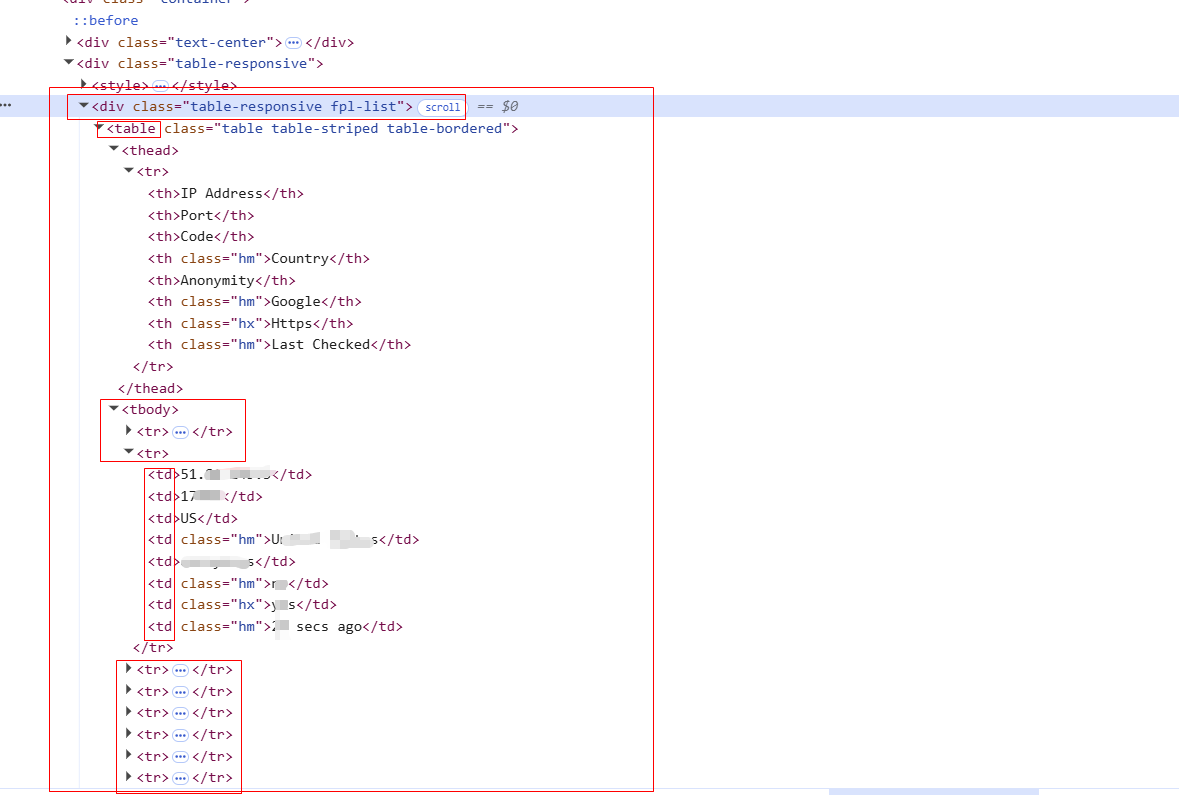The image size is (1179, 795).
Task: Collapse the table table-striped node
Action: 99,128
